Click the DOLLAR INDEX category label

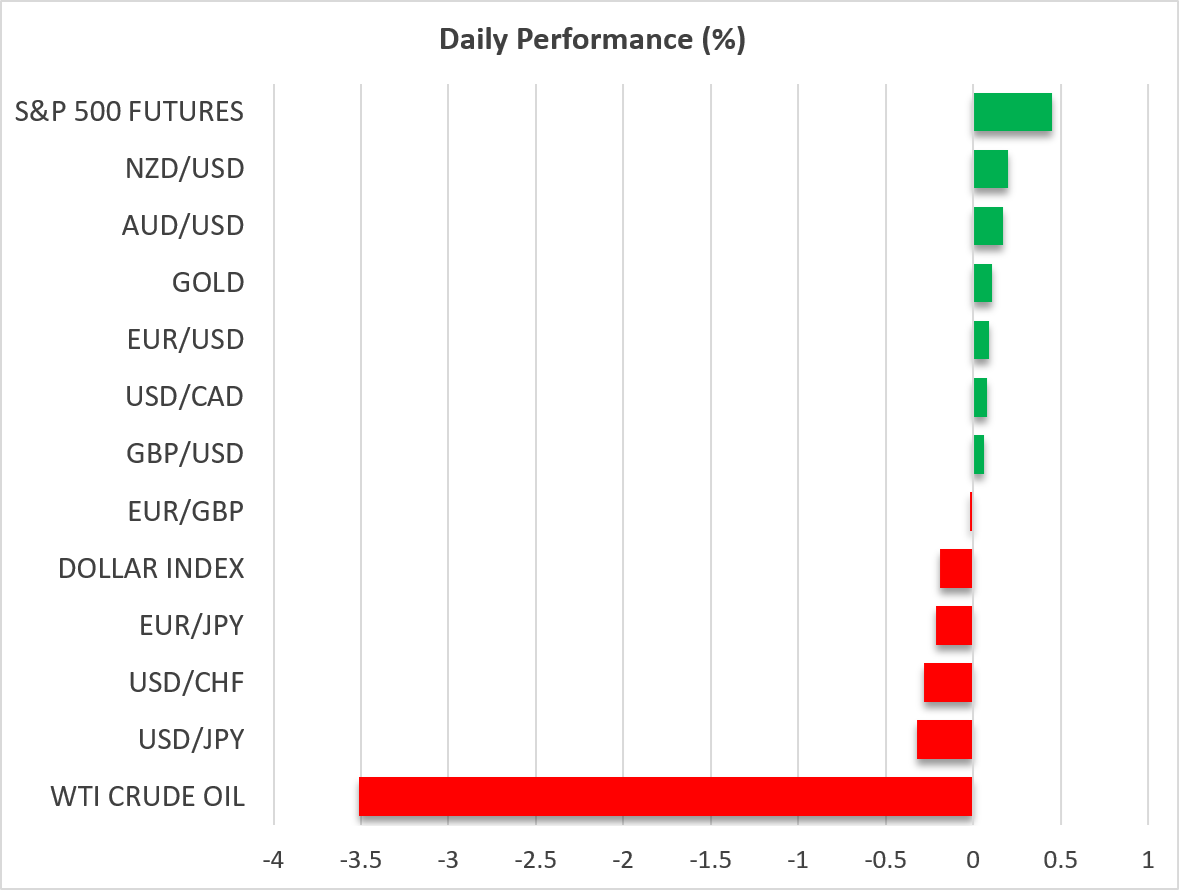pyautogui.click(x=151, y=568)
